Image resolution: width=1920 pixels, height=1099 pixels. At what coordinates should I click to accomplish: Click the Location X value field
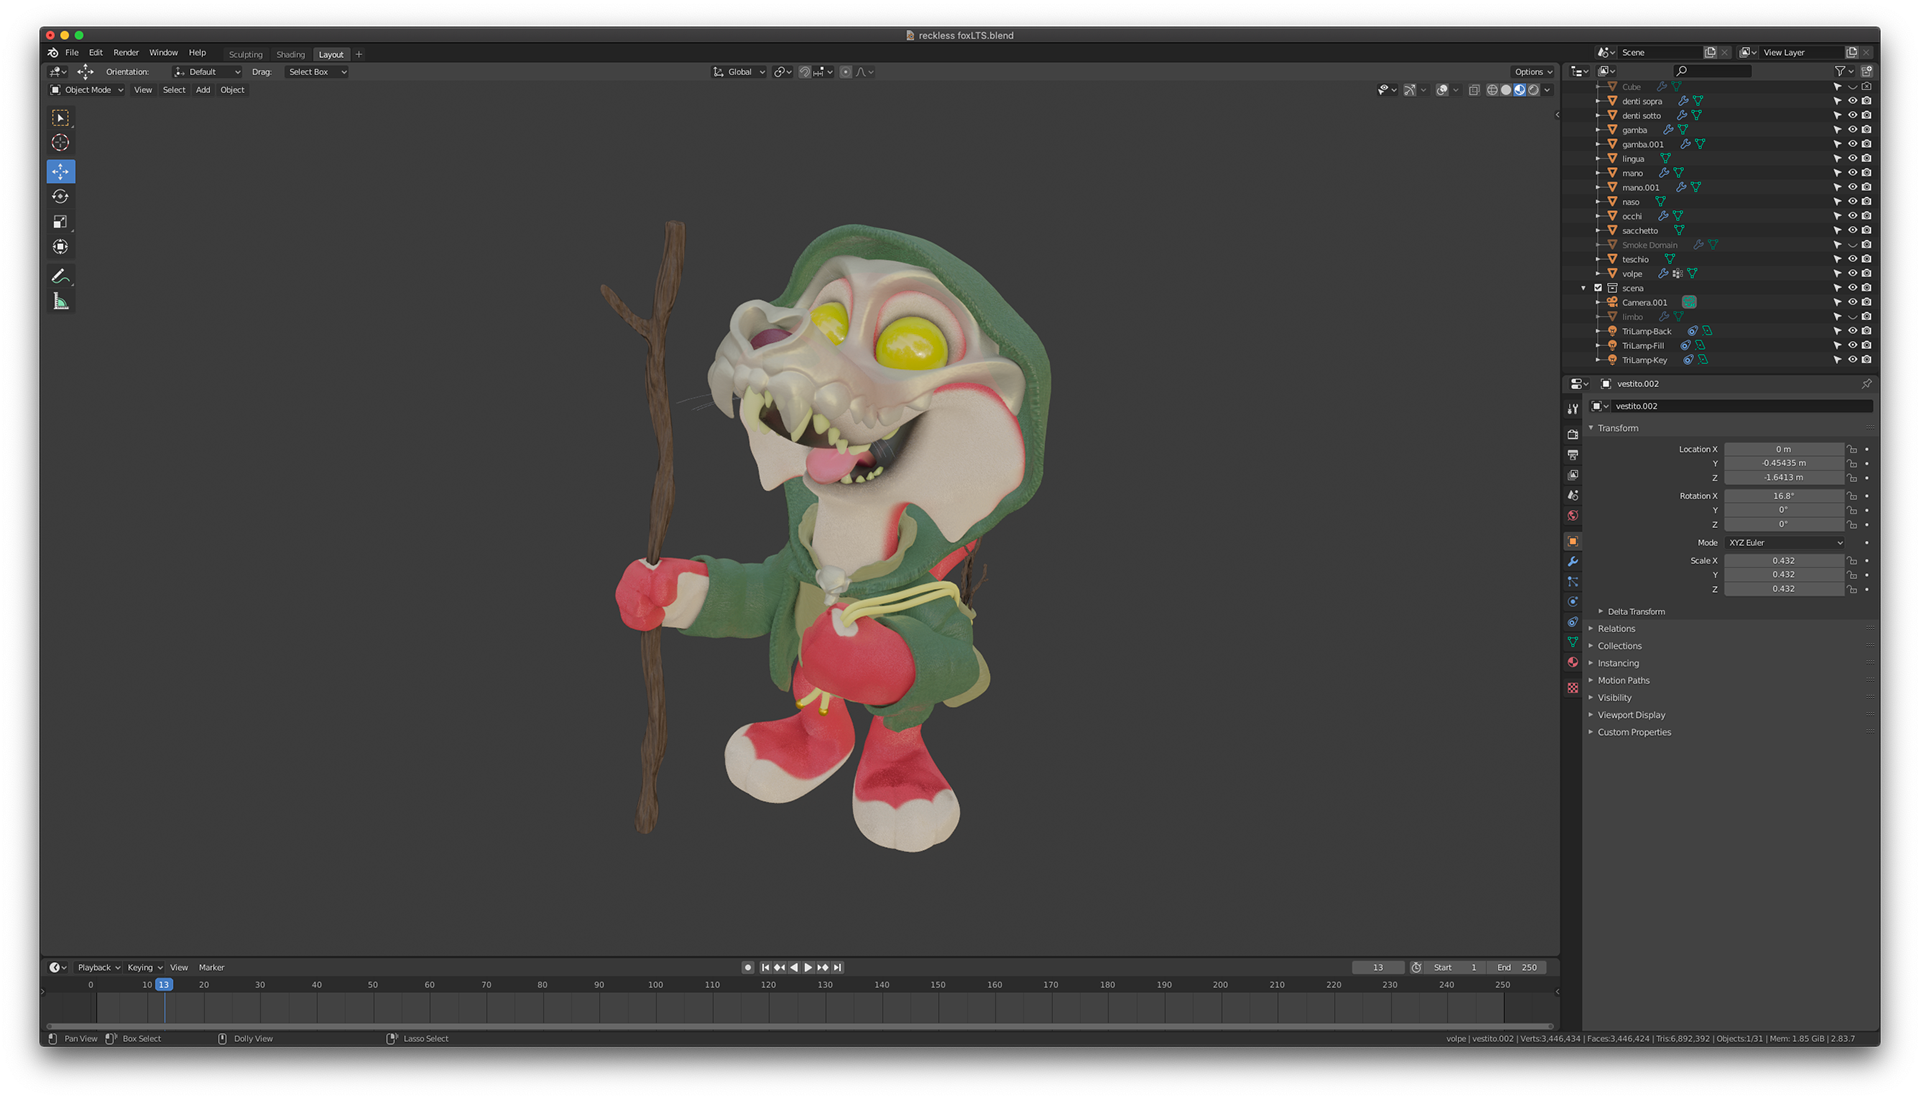click(1783, 449)
